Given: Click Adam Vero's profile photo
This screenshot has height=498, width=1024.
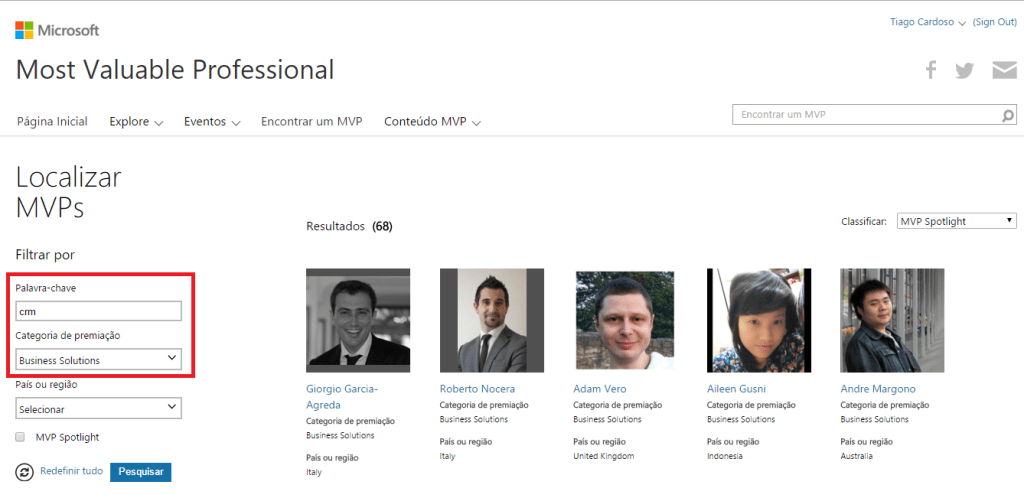Looking at the screenshot, I should [x=625, y=320].
